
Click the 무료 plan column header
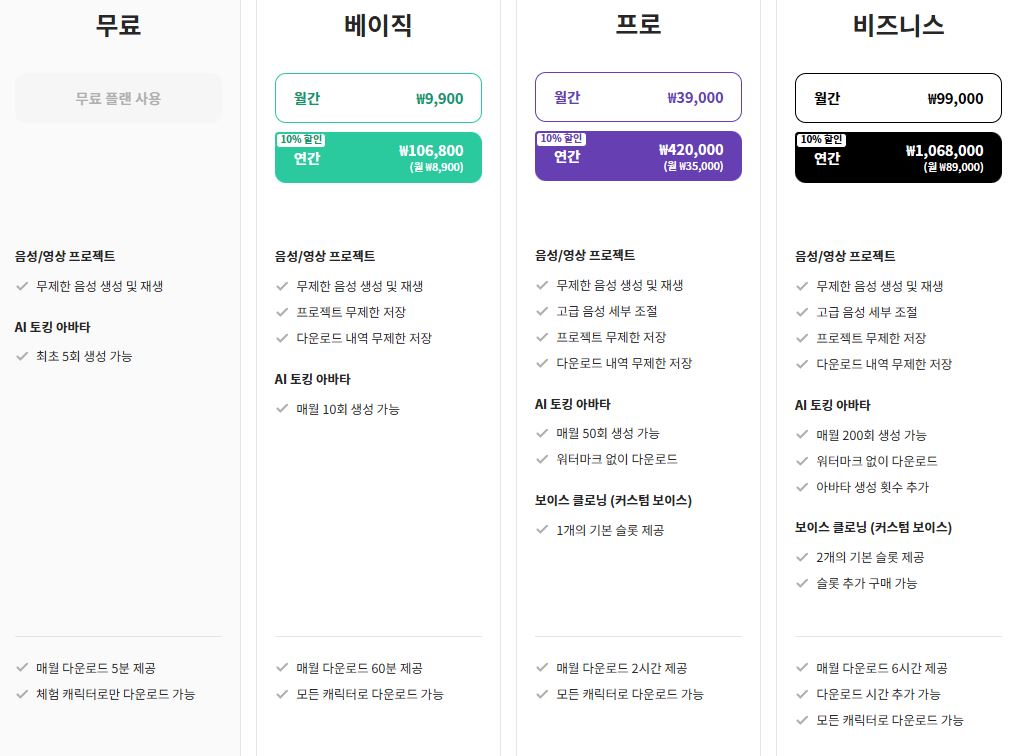coord(117,25)
